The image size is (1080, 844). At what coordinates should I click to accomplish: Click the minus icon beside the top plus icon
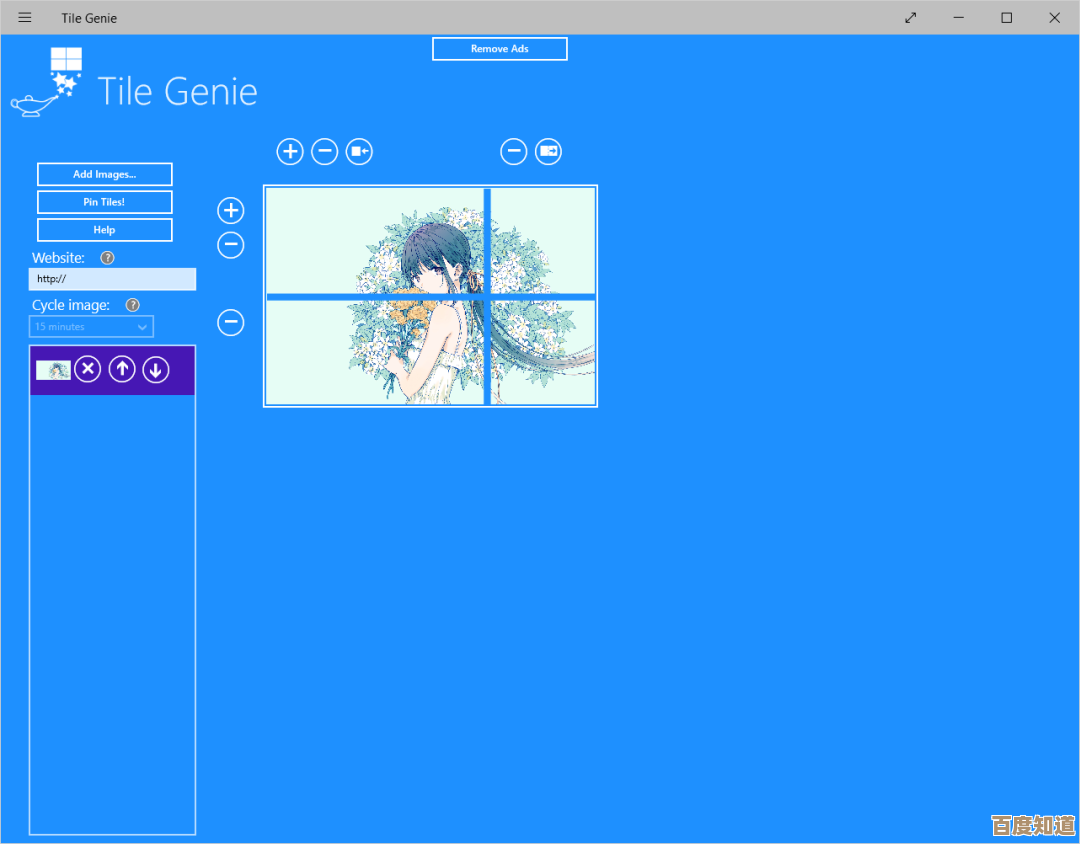coord(324,152)
